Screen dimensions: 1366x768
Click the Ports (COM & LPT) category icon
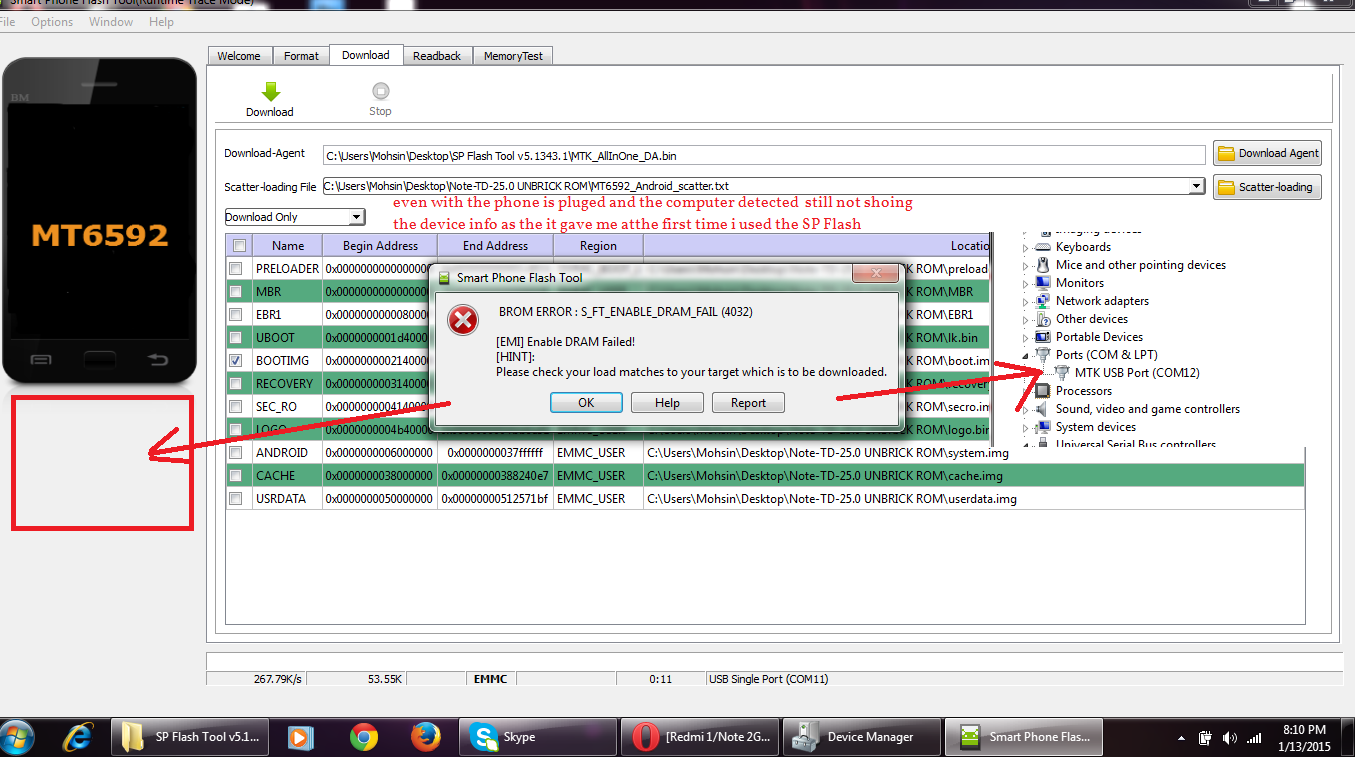tap(1044, 355)
